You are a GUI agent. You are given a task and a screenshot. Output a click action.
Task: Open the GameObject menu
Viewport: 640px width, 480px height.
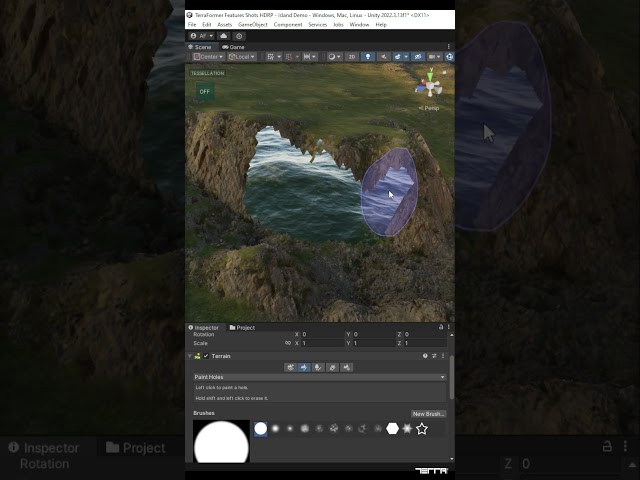[253, 24]
